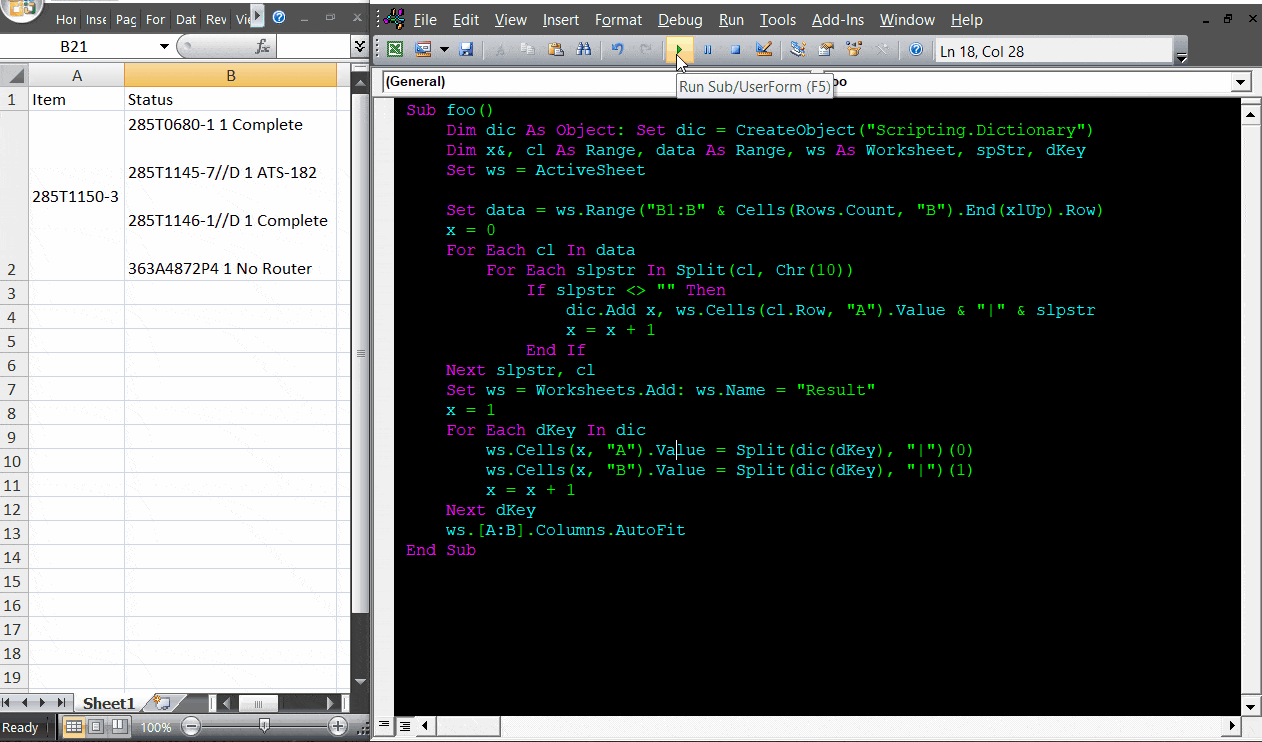Click the Copy icon in VBA toolbar

tap(528, 49)
